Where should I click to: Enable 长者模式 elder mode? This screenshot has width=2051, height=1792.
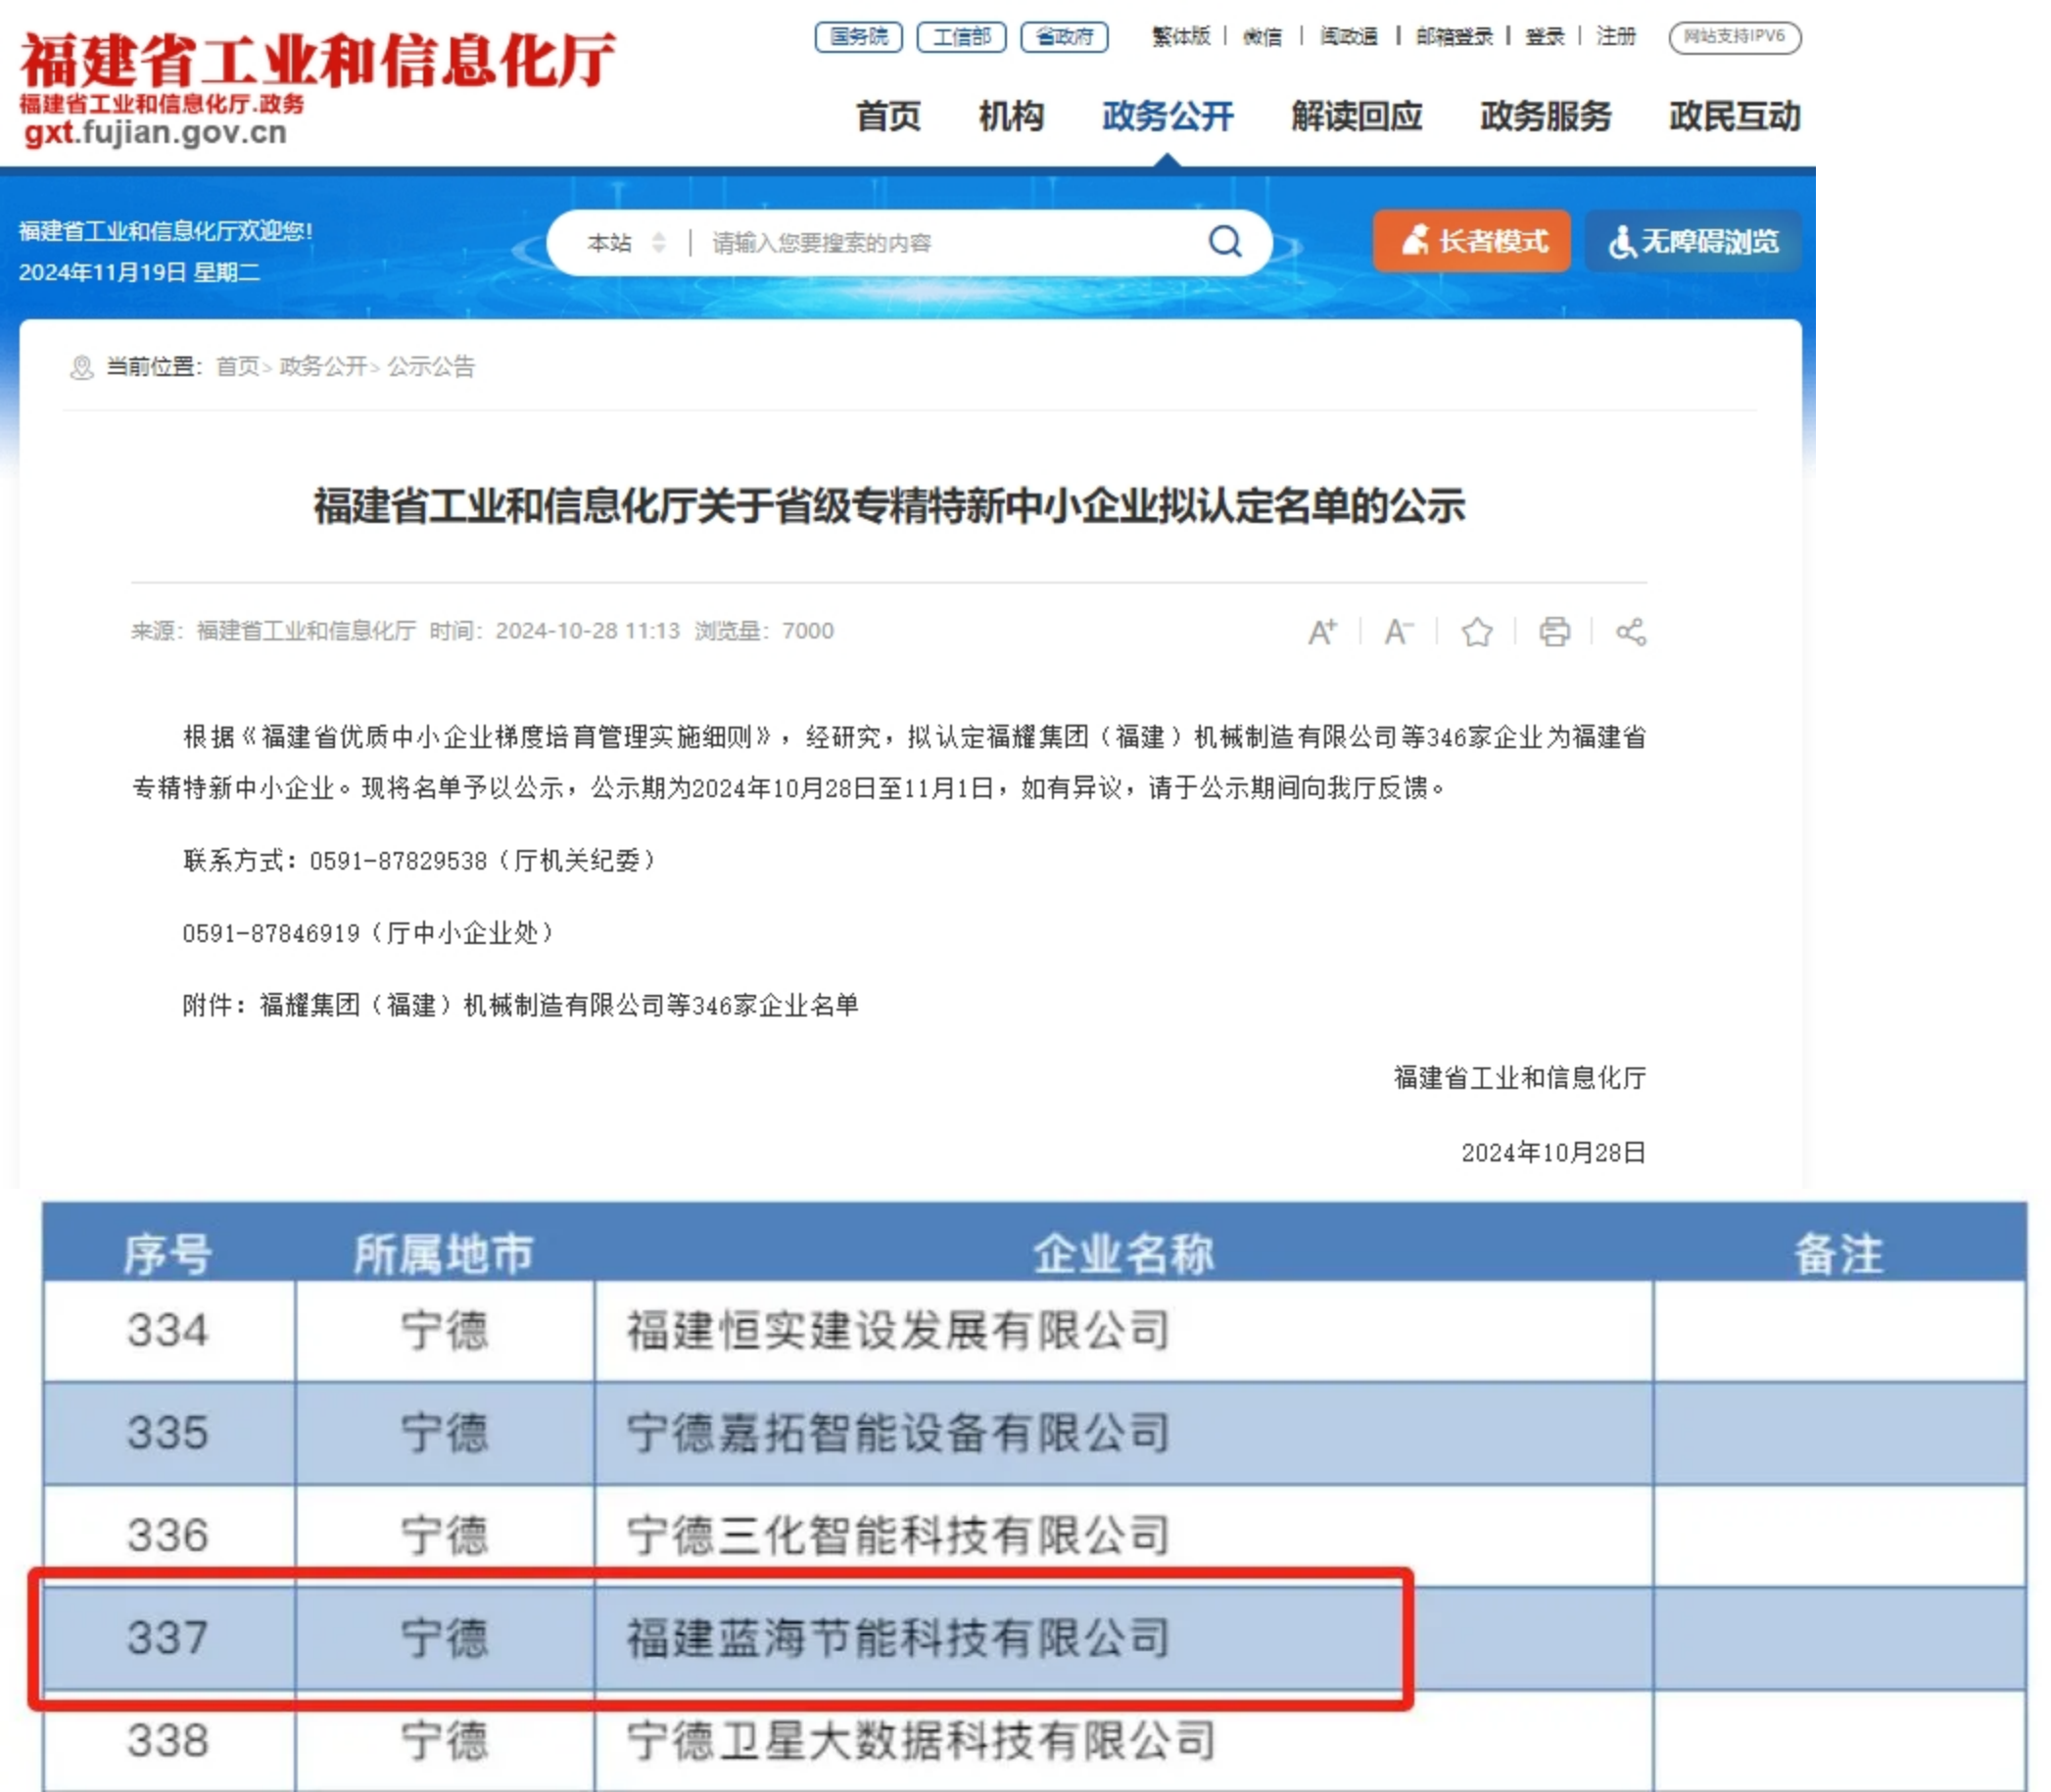point(1471,241)
